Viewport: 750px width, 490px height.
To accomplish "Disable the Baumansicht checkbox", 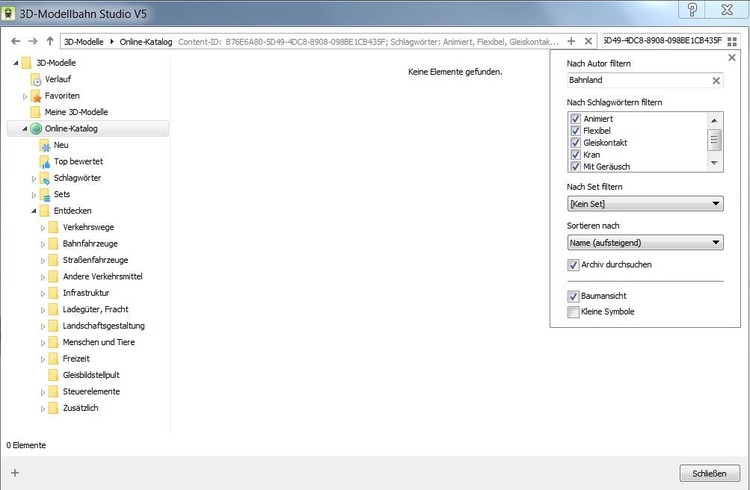I will (573, 296).
